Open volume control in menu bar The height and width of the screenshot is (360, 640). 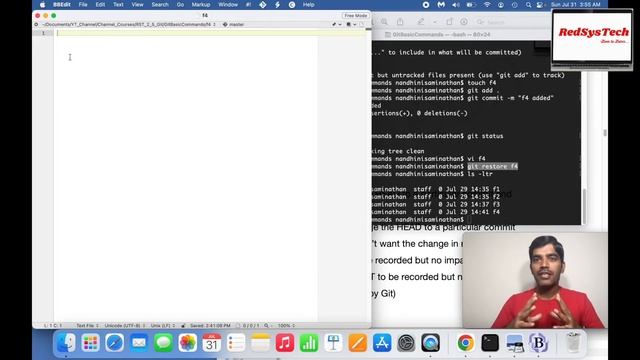coord(456,5)
